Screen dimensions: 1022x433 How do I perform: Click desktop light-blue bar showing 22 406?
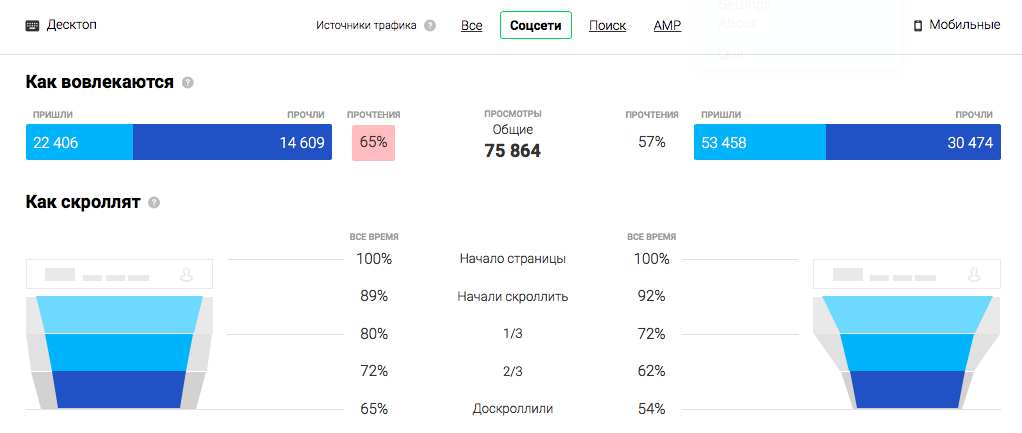click(79, 143)
